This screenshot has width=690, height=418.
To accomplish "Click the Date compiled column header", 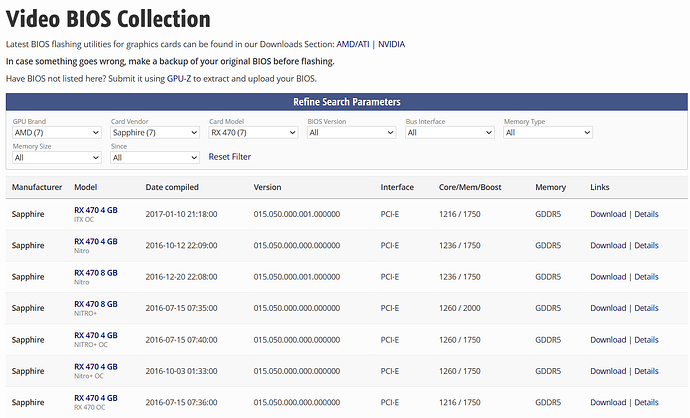I will pyautogui.click(x=172, y=187).
